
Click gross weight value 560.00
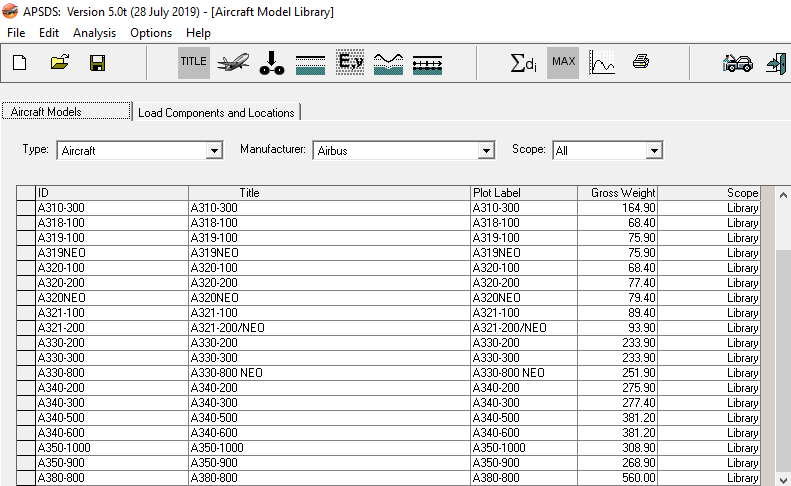[617, 478]
